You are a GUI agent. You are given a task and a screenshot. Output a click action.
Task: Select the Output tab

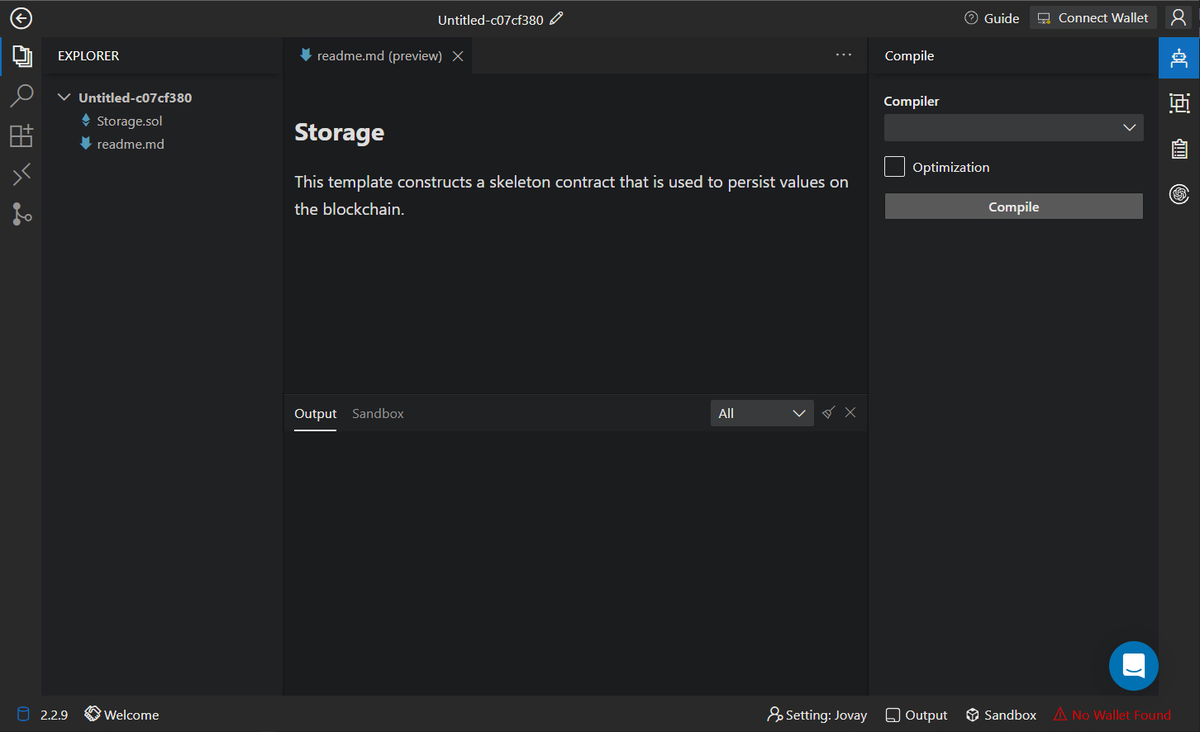pos(315,413)
